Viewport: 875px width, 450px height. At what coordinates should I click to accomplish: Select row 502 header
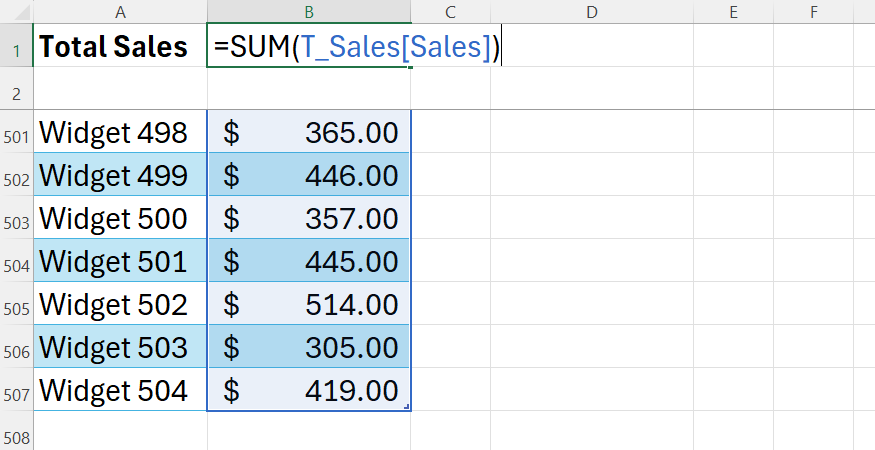tap(16, 175)
